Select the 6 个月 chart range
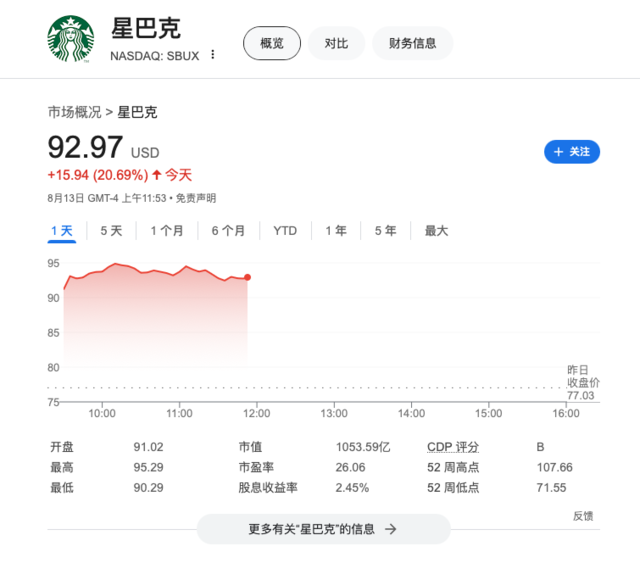Image resolution: width=640 pixels, height=563 pixels. [228, 231]
